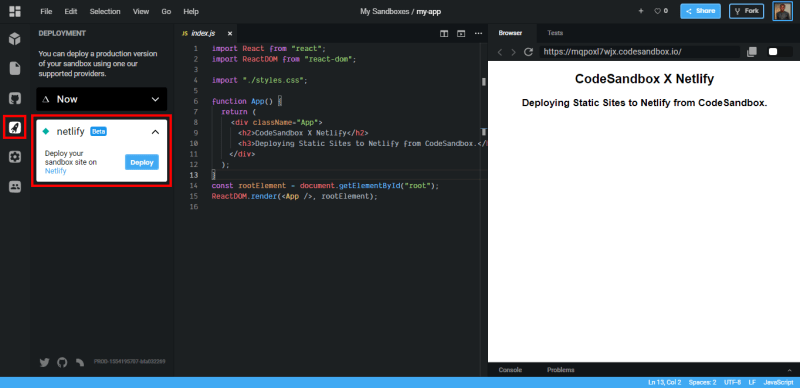
Task: Open the Edit menu
Action: click(x=71, y=11)
